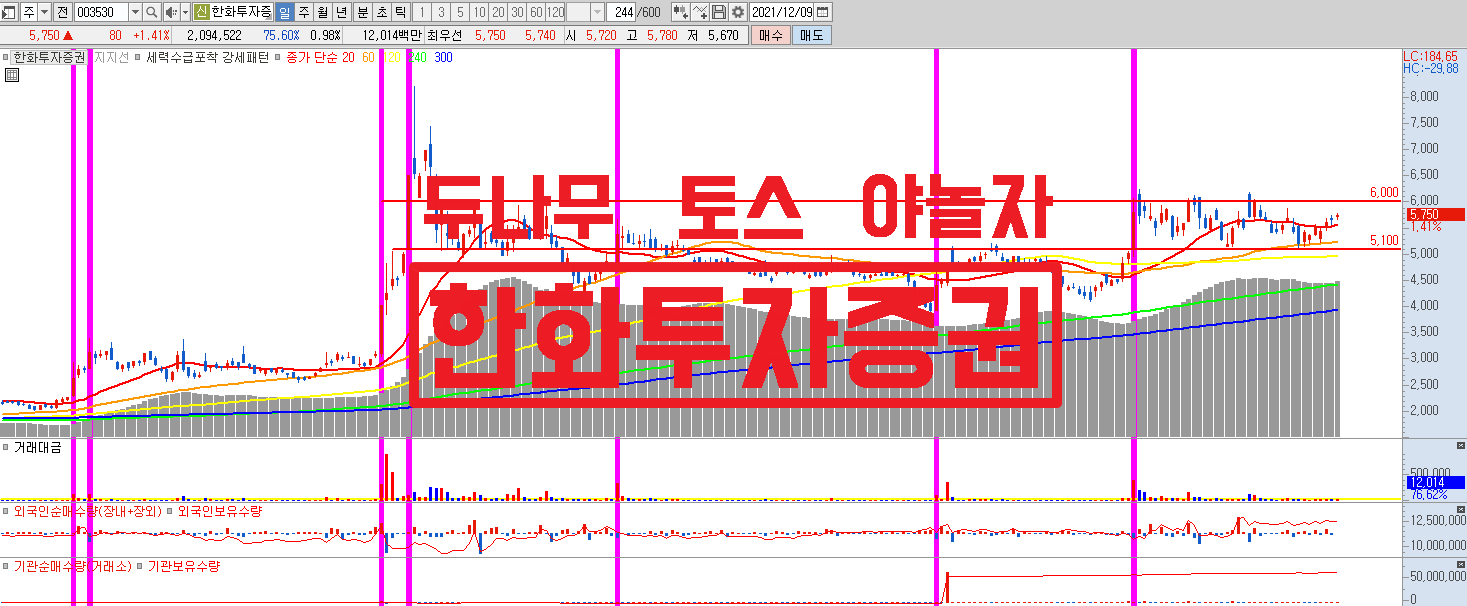Focus the stock code field 003530
Screen dimensions: 1467x606
[101, 12]
